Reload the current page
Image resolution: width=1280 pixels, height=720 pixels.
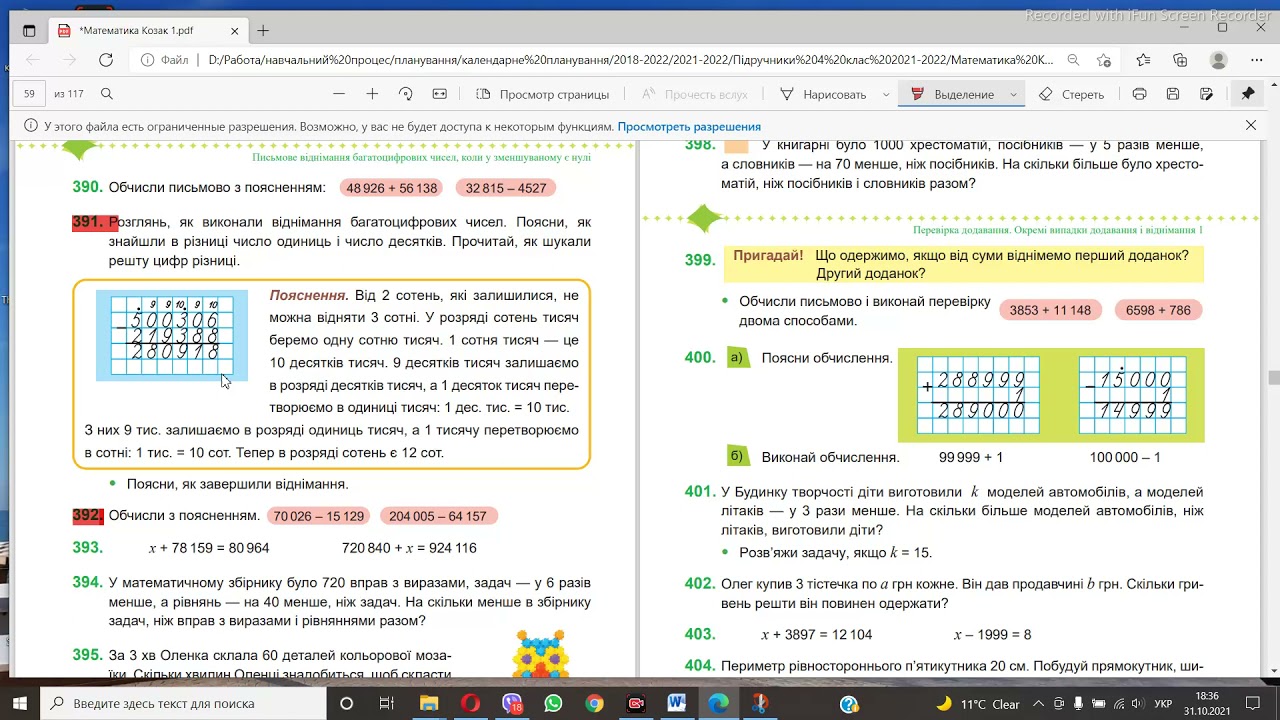tap(106, 60)
